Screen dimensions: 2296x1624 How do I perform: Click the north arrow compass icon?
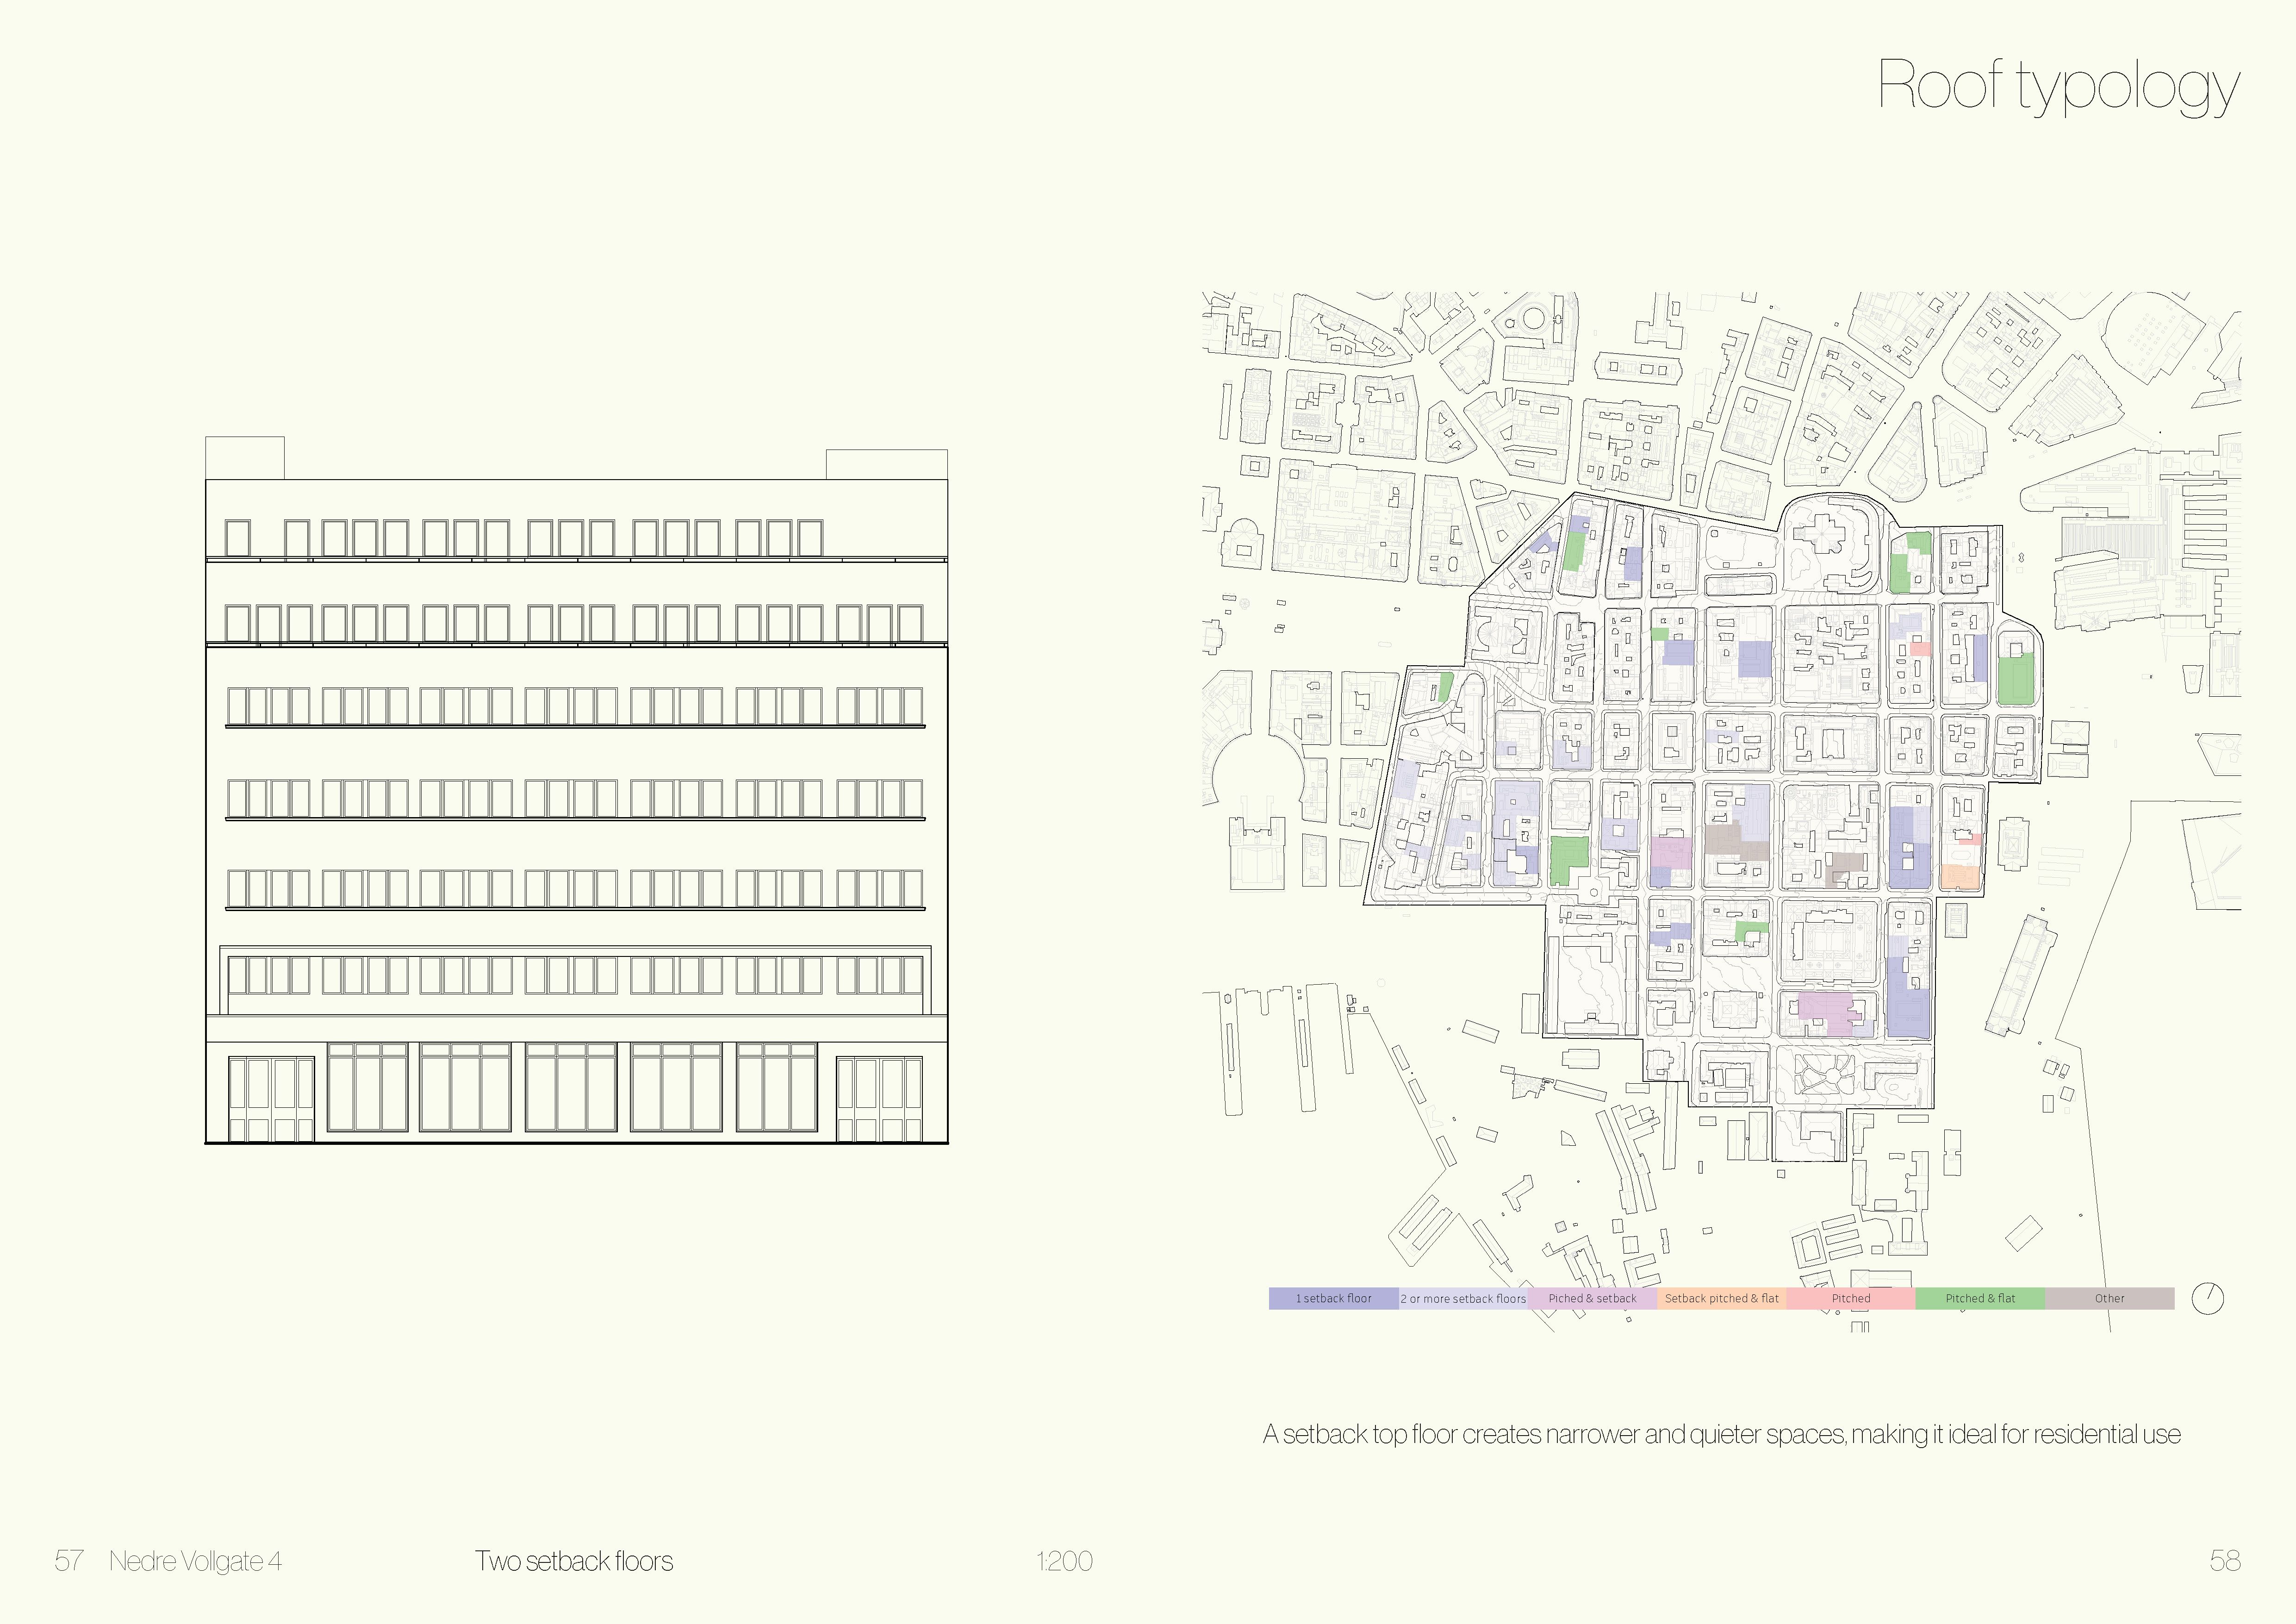coord(2207,1298)
